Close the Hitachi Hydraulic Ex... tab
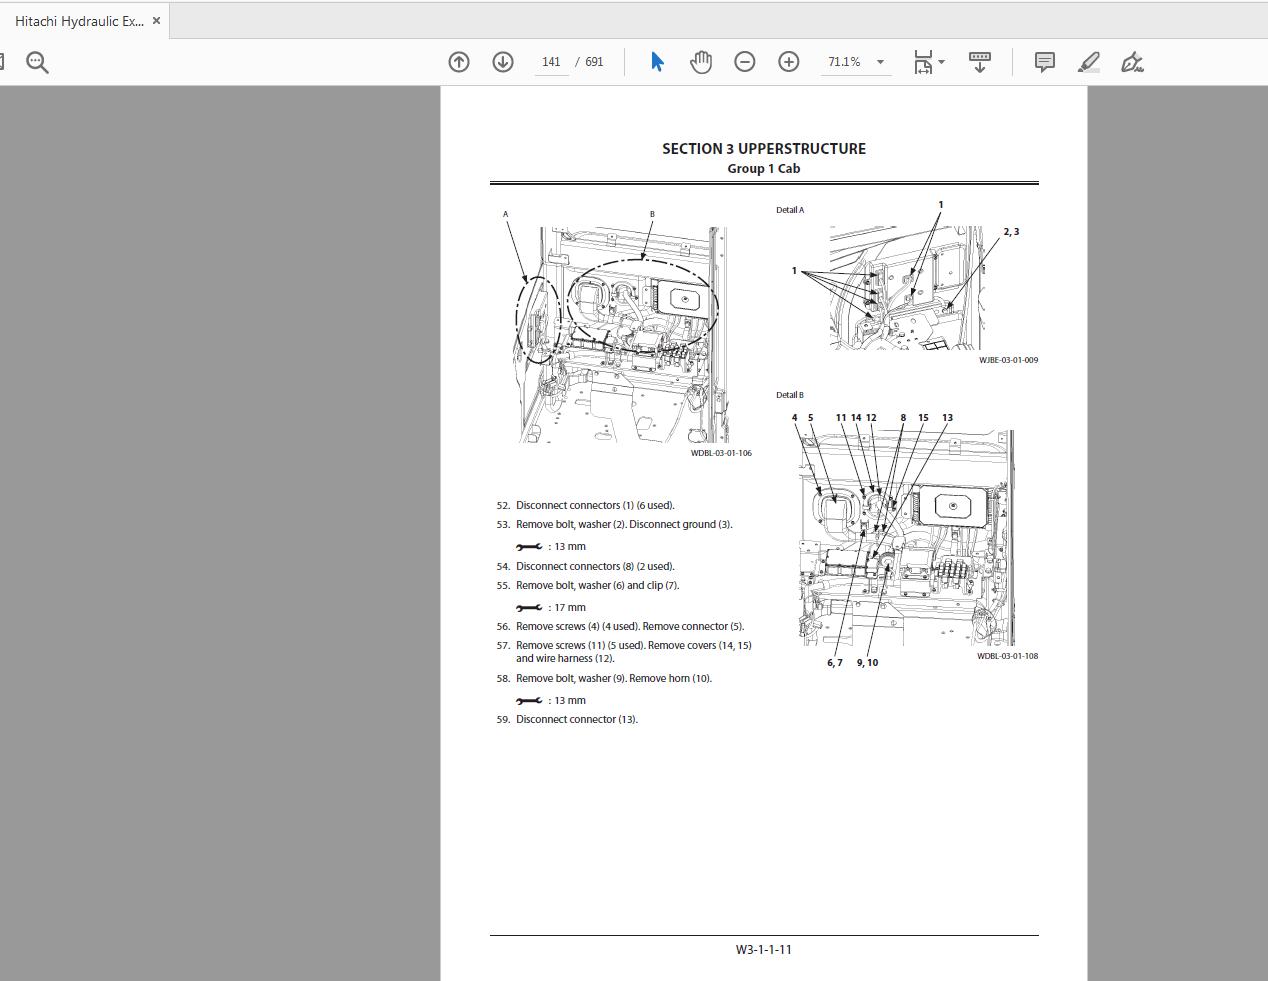The image size is (1268, 981). click(156, 21)
